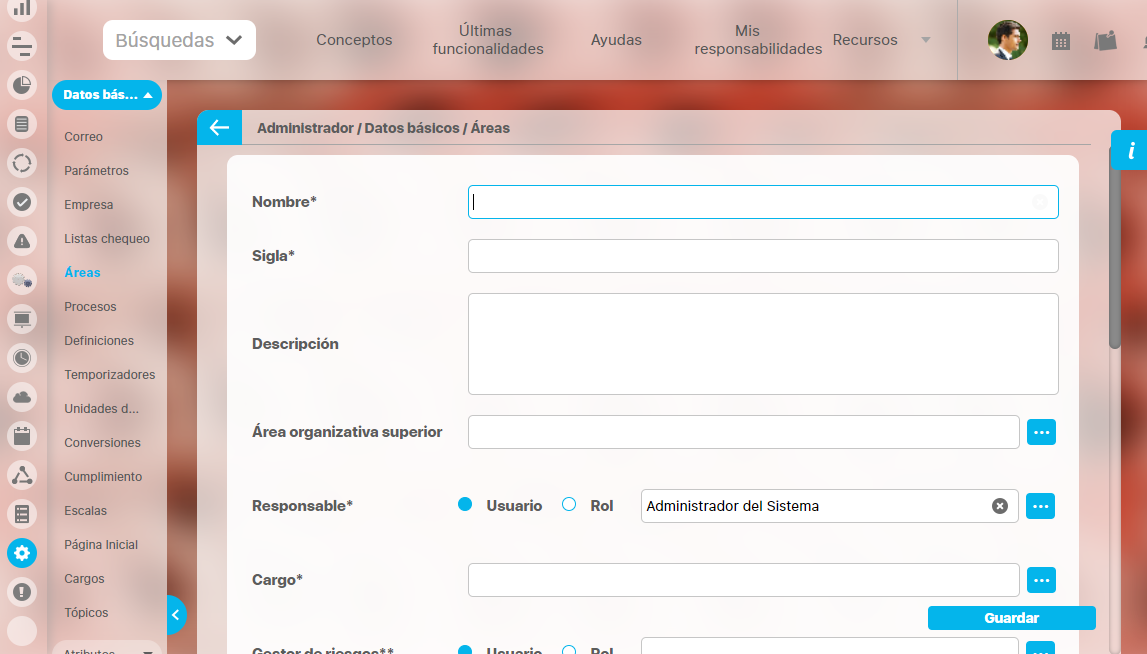The width and height of the screenshot is (1147, 654).
Task: Click the cloud icon in left sidebar
Action: pyautogui.click(x=22, y=397)
